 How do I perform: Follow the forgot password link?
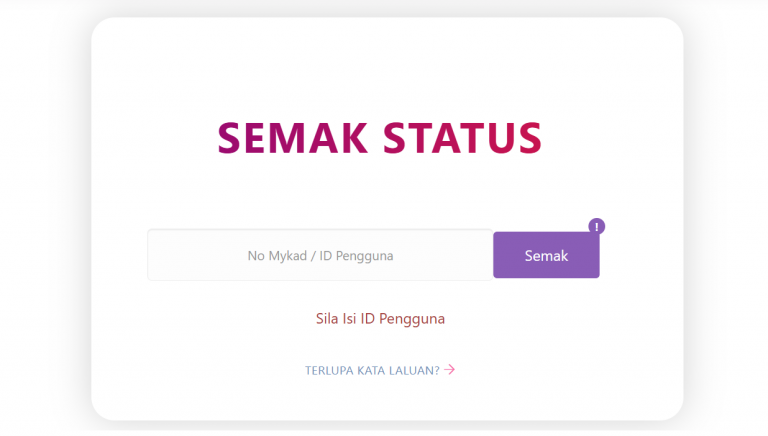point(380,370)
